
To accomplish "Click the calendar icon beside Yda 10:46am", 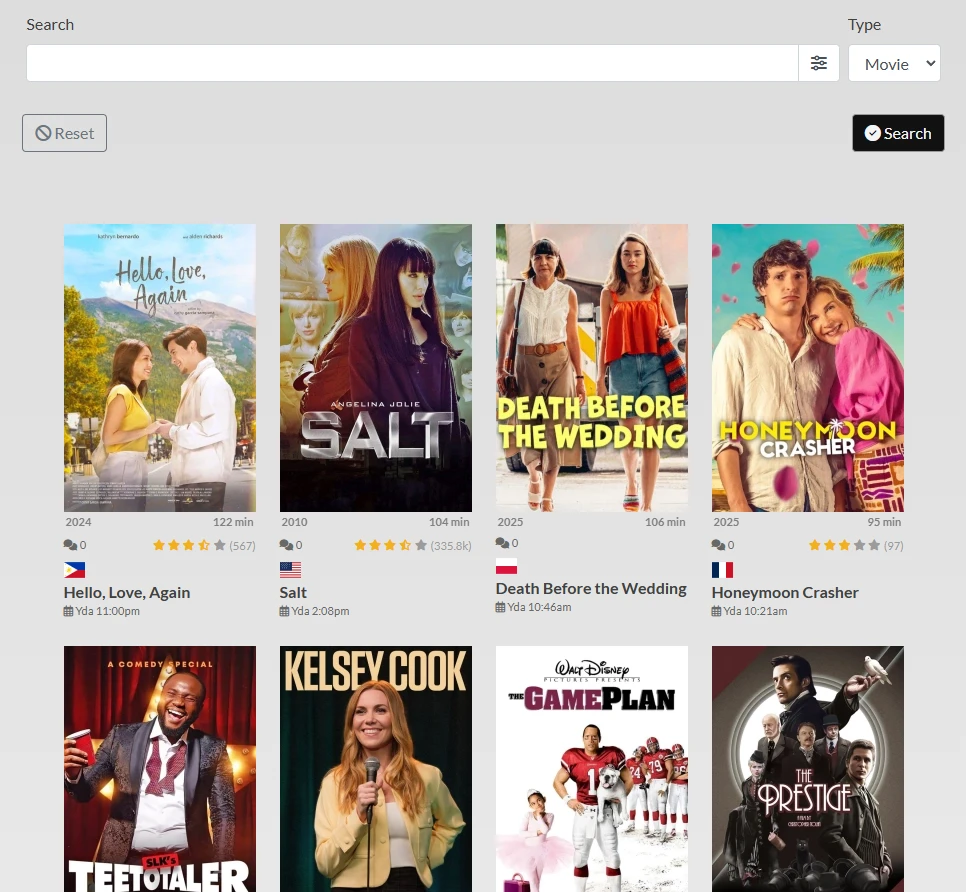I will pyautogui.click(x=500, y=607).
